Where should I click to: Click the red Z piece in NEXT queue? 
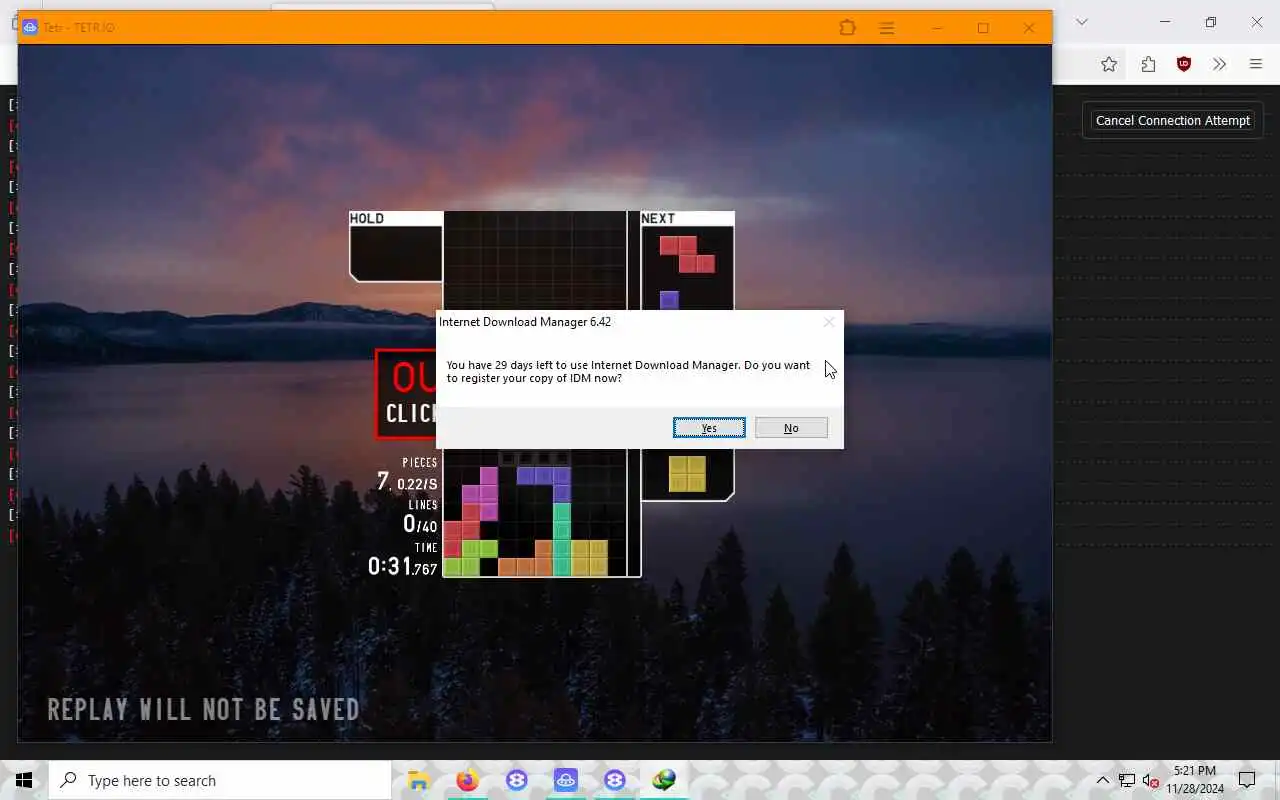687,254
